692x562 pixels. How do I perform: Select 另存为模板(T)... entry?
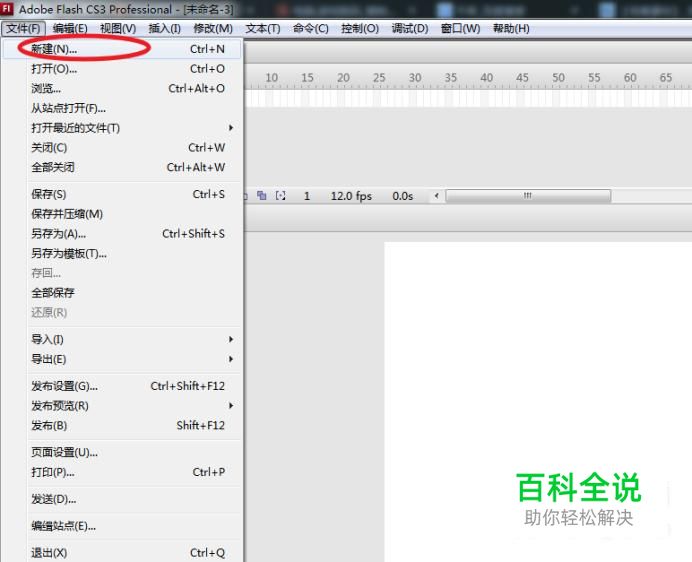tap(122, 253)
